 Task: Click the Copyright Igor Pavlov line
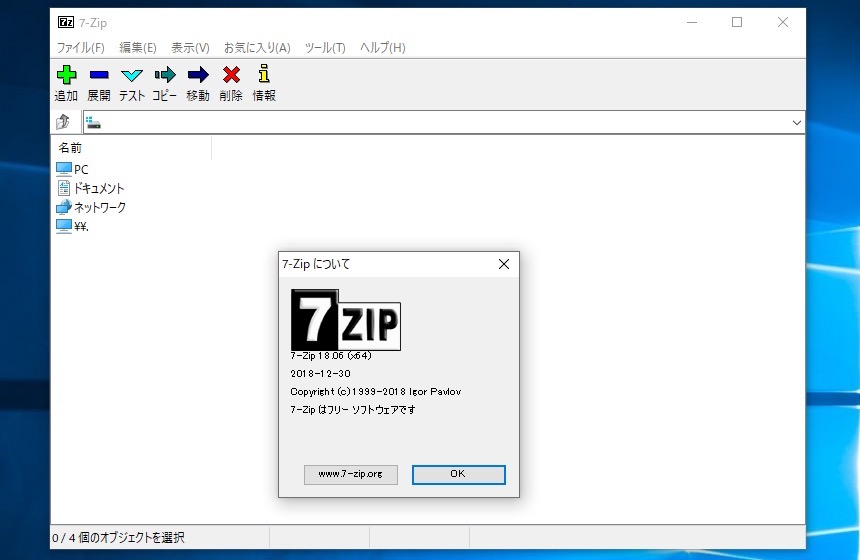coord(376,392)
